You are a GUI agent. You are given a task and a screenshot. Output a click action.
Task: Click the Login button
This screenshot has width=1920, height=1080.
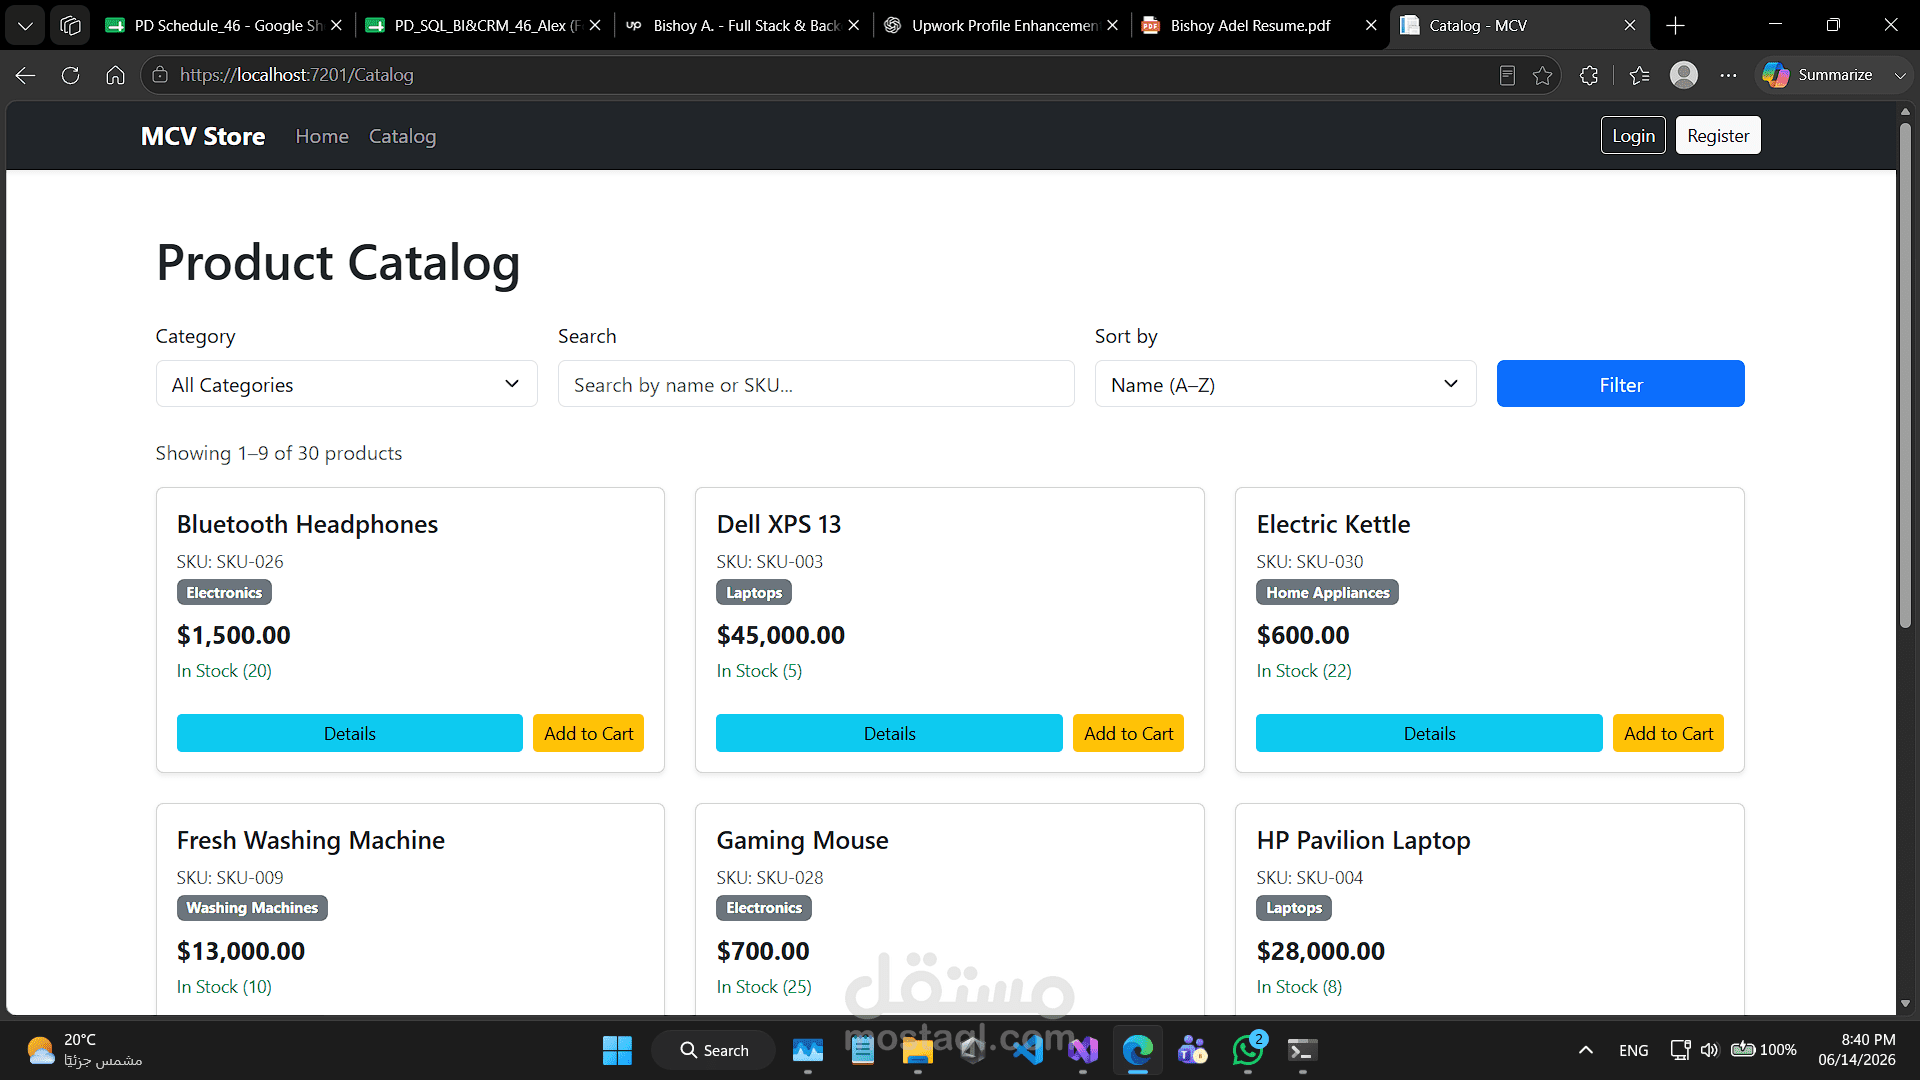1633,135
